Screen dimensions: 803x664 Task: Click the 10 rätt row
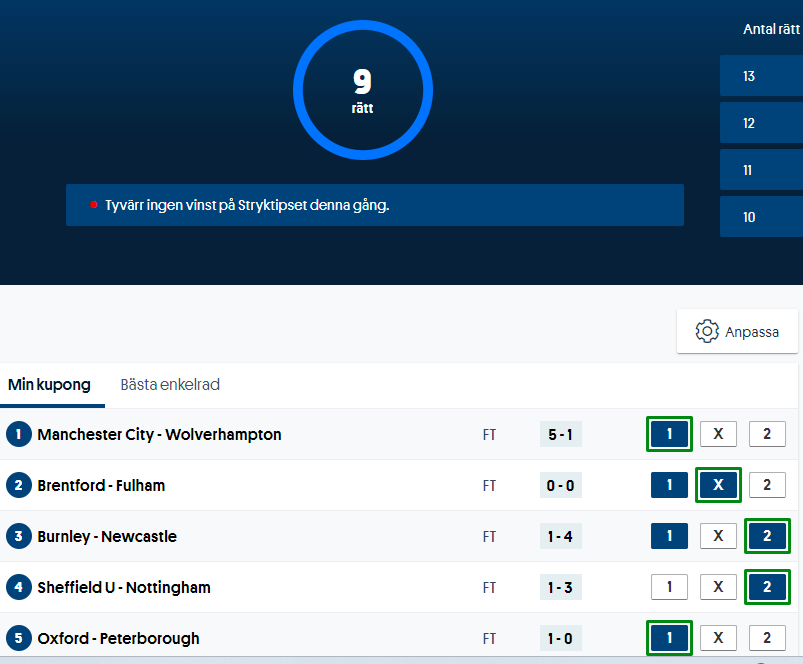(x=760, y=217)
